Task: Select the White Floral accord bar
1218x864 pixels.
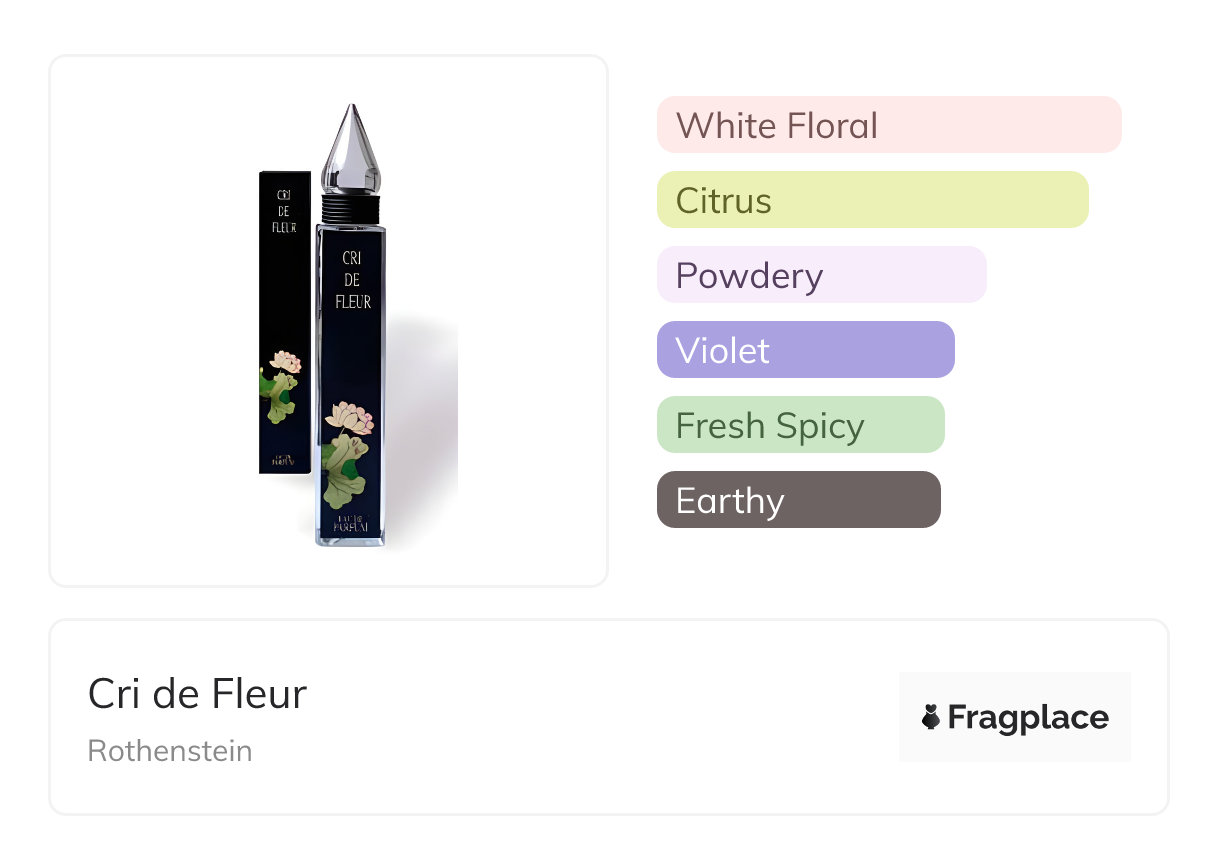Action: [x=888, y=125]
